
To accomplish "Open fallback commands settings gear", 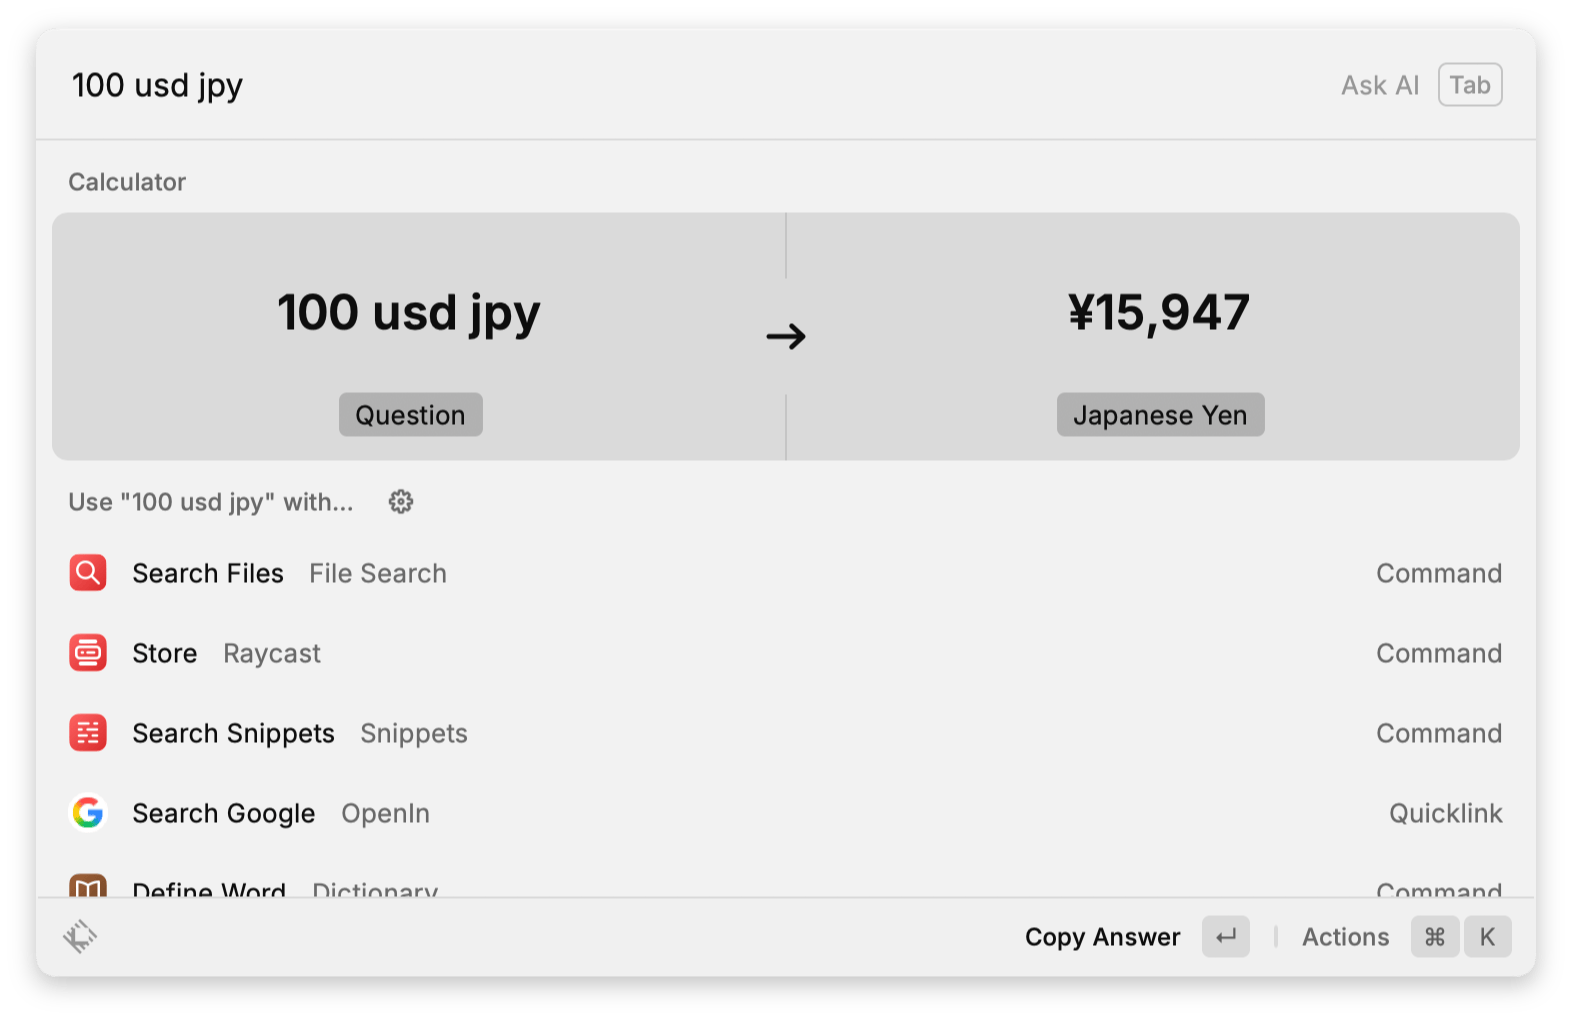I will [401, 502].
